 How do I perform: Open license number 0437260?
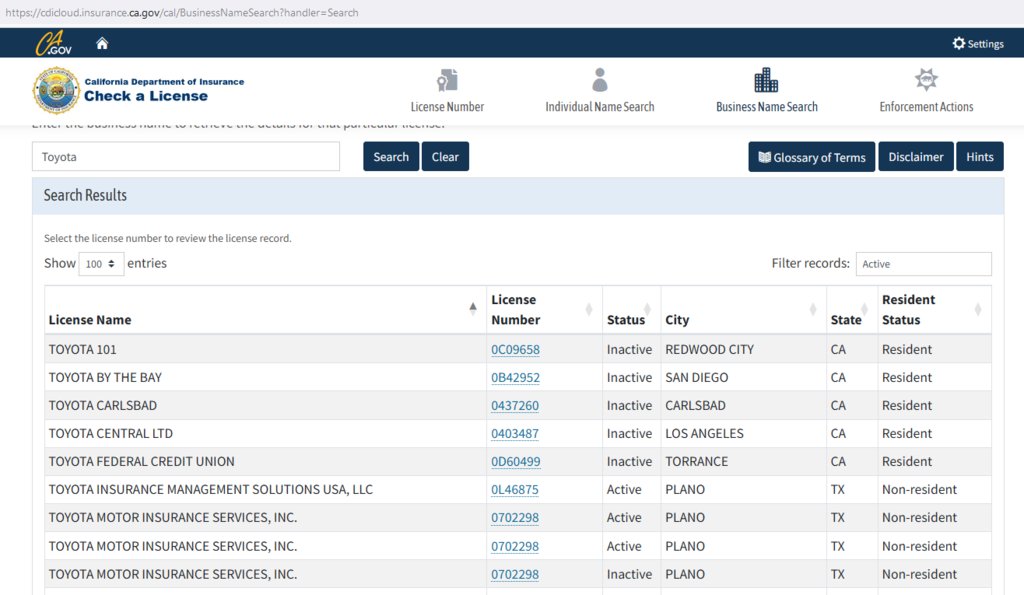(x=515, y=406)
